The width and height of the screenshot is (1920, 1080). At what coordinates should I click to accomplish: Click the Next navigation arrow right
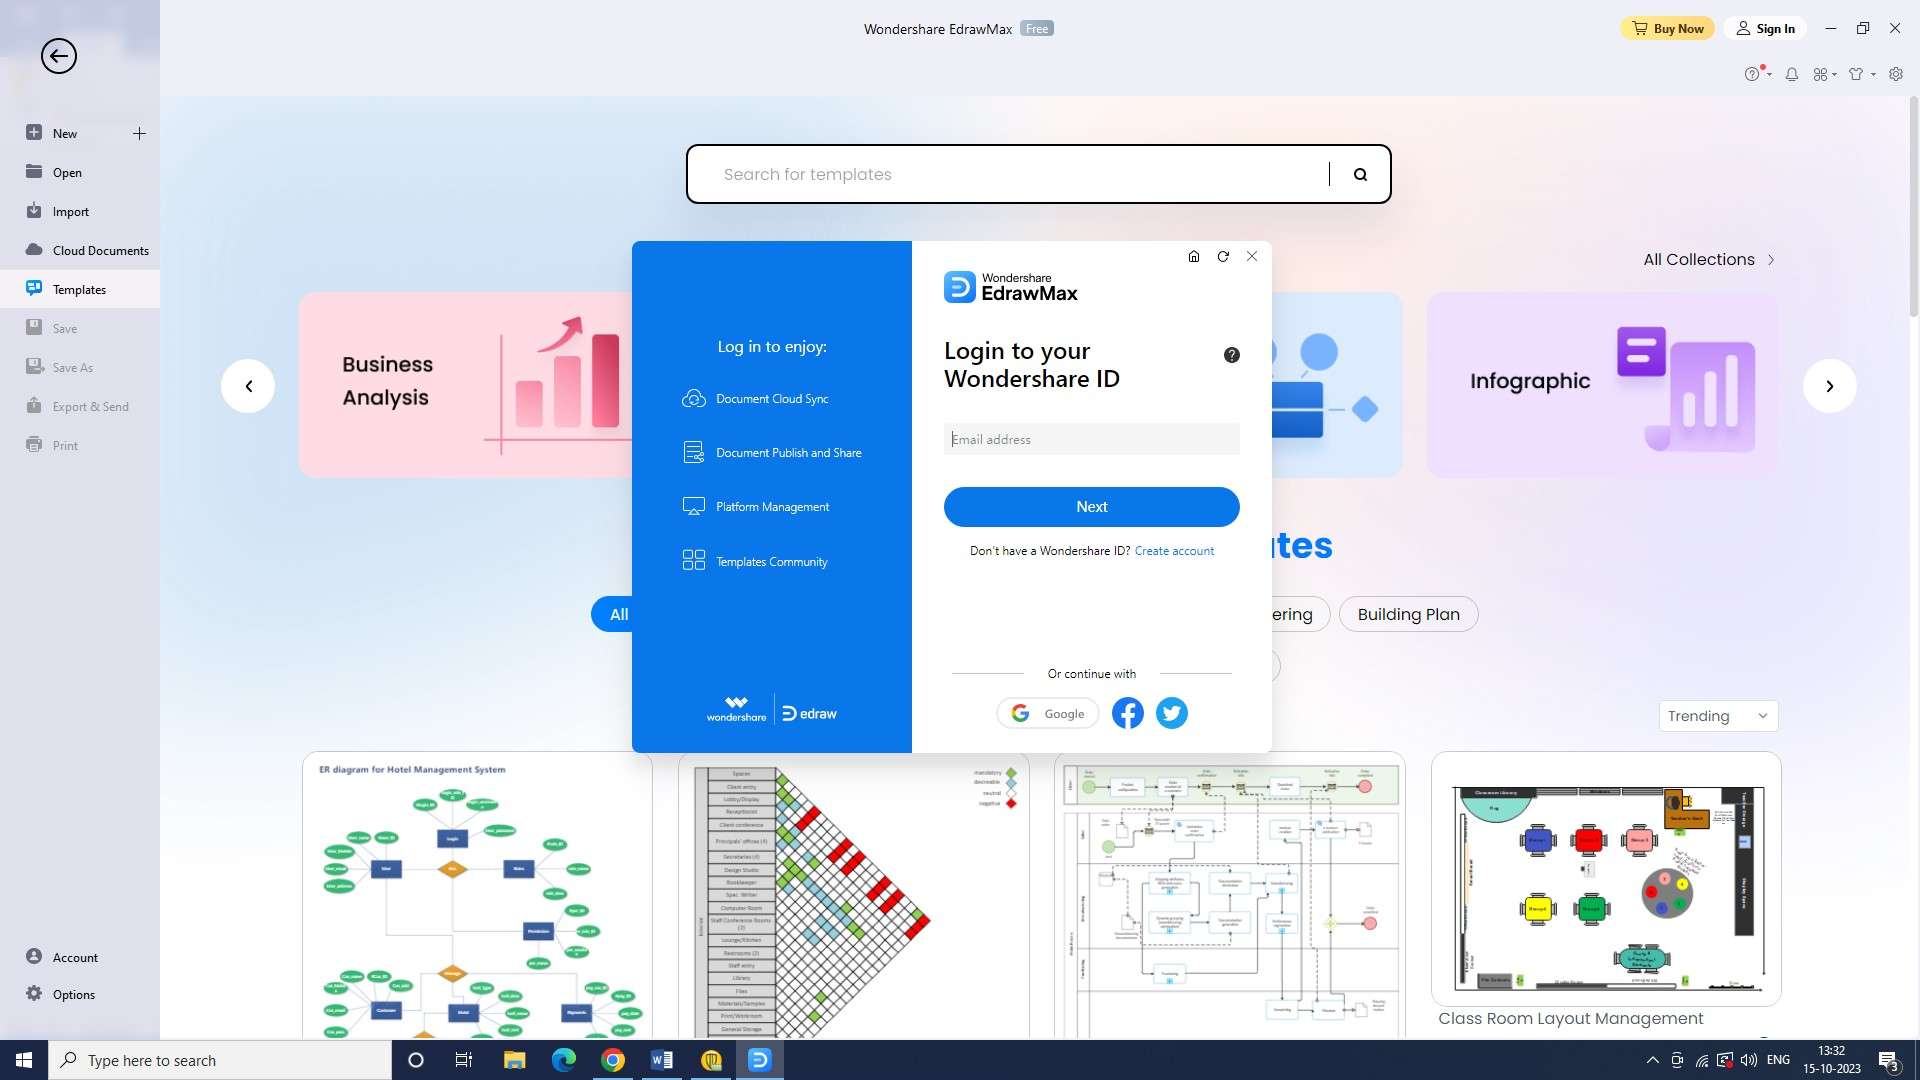1829,385
